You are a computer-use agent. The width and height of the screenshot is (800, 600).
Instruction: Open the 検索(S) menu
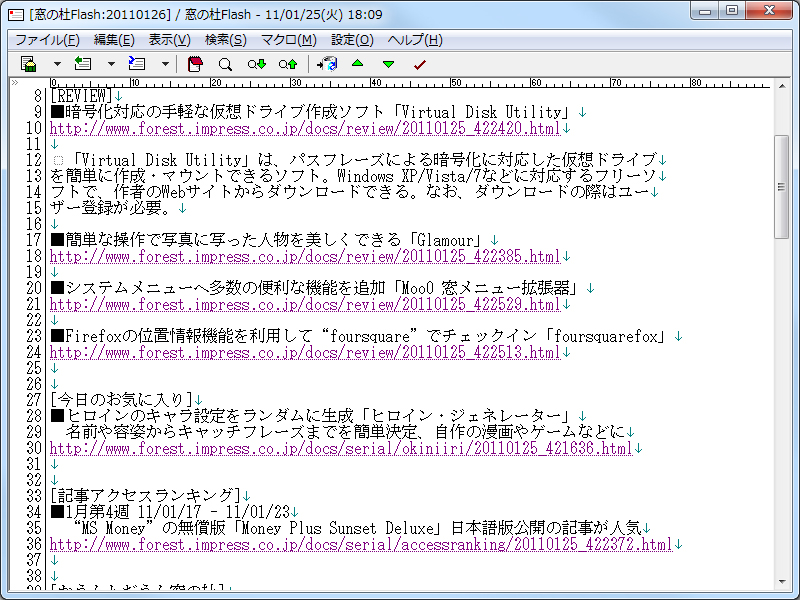click(226, 40)
